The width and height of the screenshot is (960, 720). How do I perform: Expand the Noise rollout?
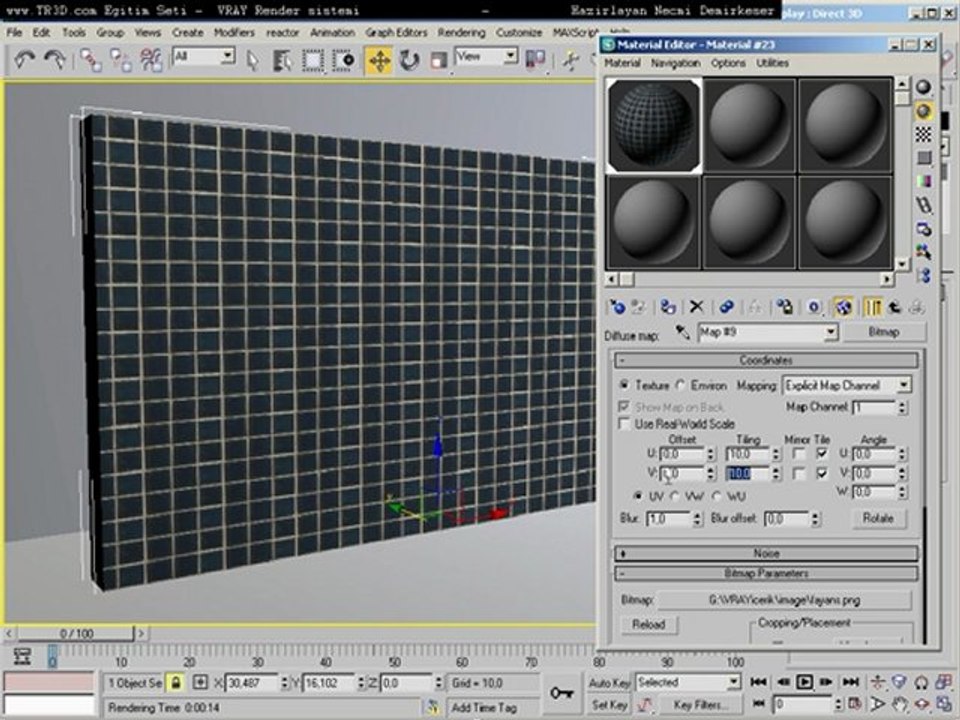(766, 553)
